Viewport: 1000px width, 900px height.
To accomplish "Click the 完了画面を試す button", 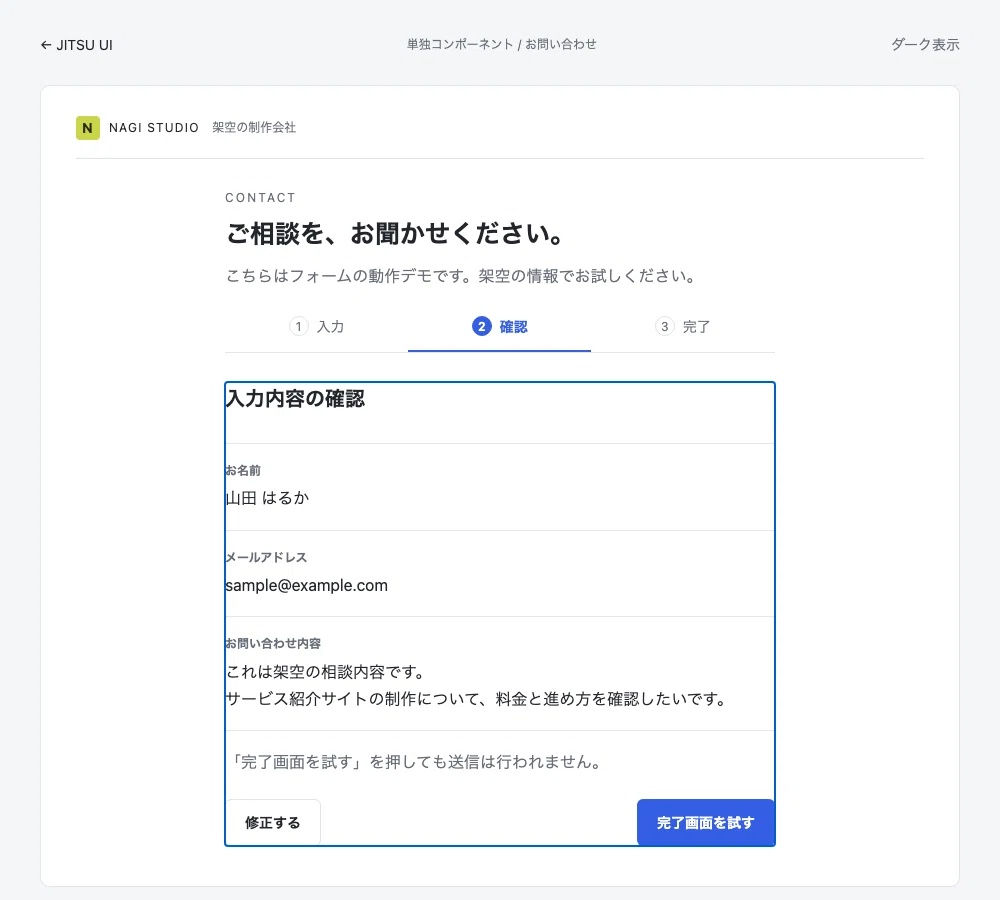I will 705,822.
